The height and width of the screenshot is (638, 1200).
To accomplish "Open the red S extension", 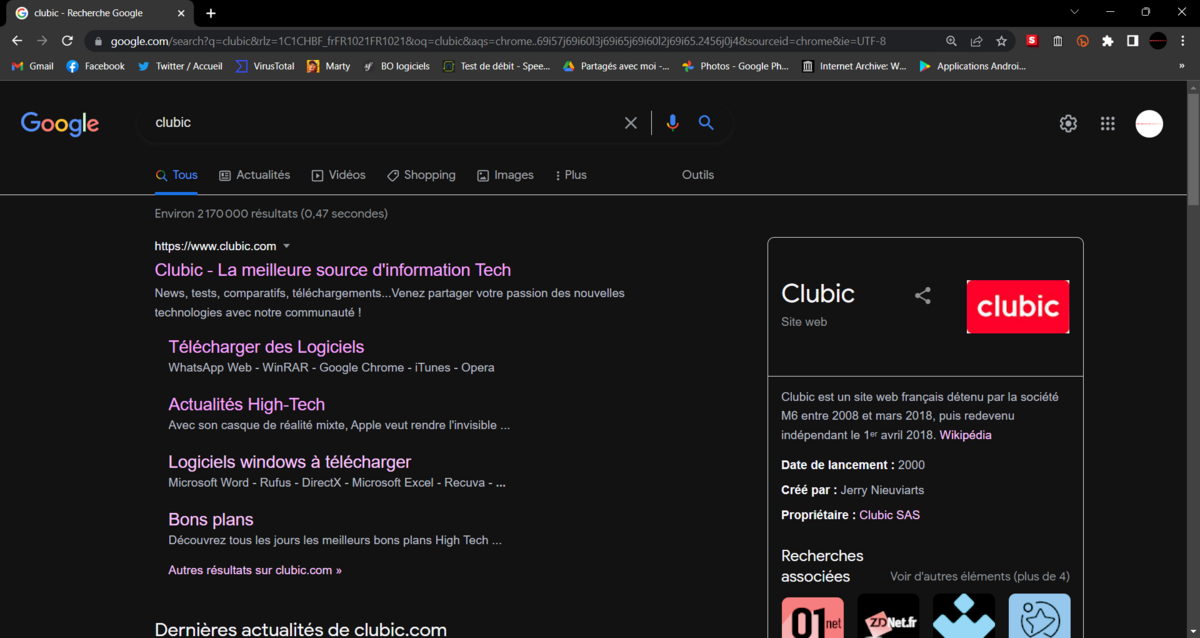I will tap(1032, 41).
